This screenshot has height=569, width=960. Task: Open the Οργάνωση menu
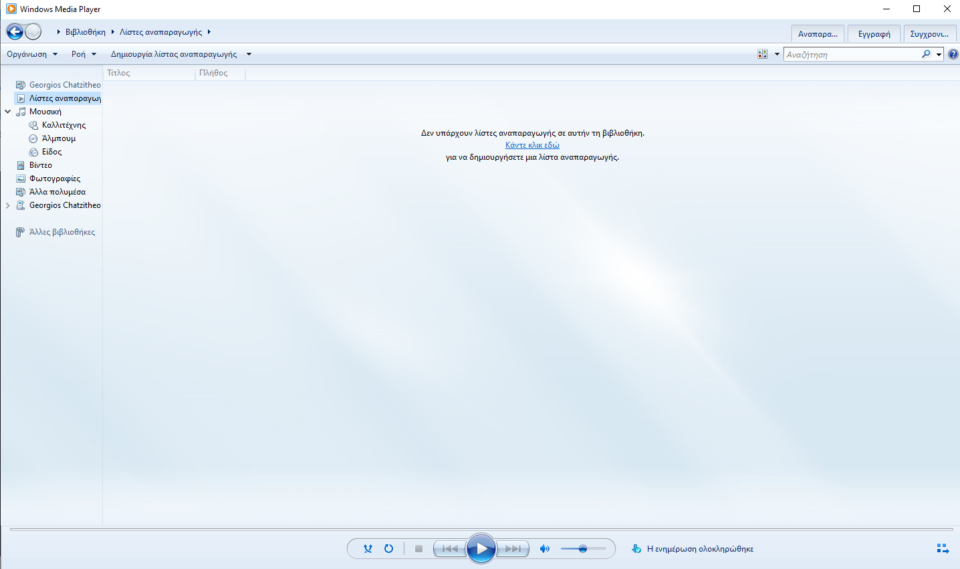click(x=32, y=54)
